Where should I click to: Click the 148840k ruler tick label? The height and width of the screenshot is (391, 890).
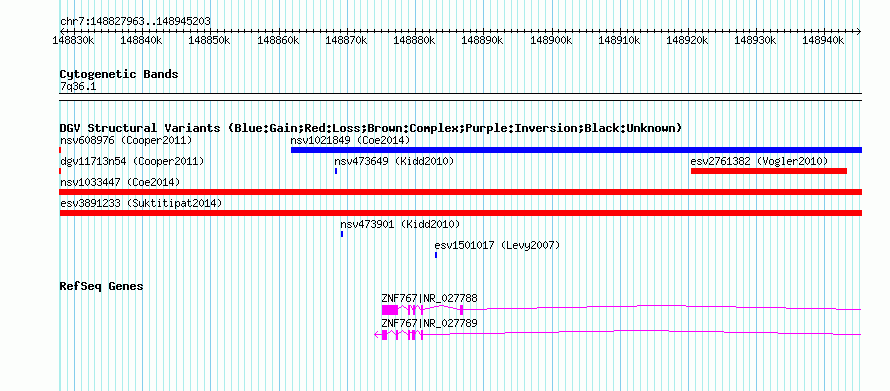[142, 40]
